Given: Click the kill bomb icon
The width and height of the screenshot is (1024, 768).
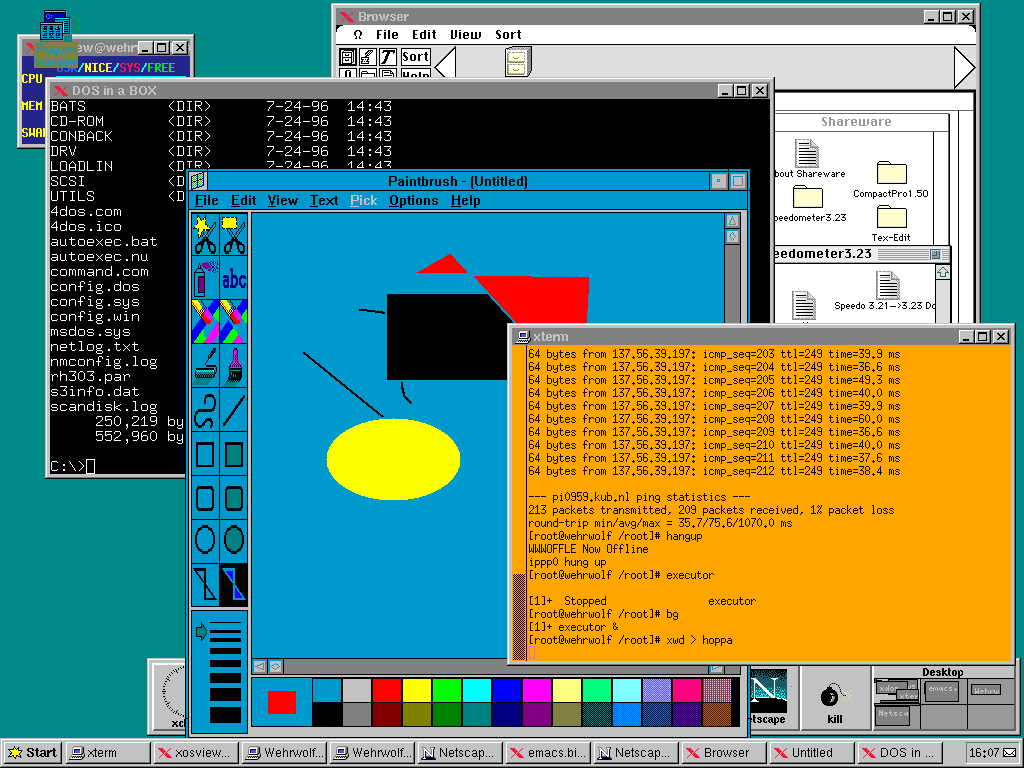Looking at the screenshot, I should pos(830,697).
